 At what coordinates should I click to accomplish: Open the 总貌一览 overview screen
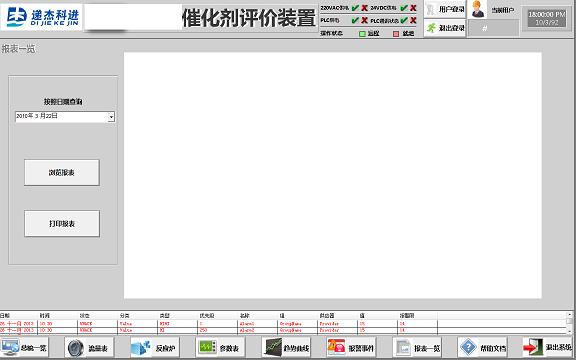(x=24, y=347)
